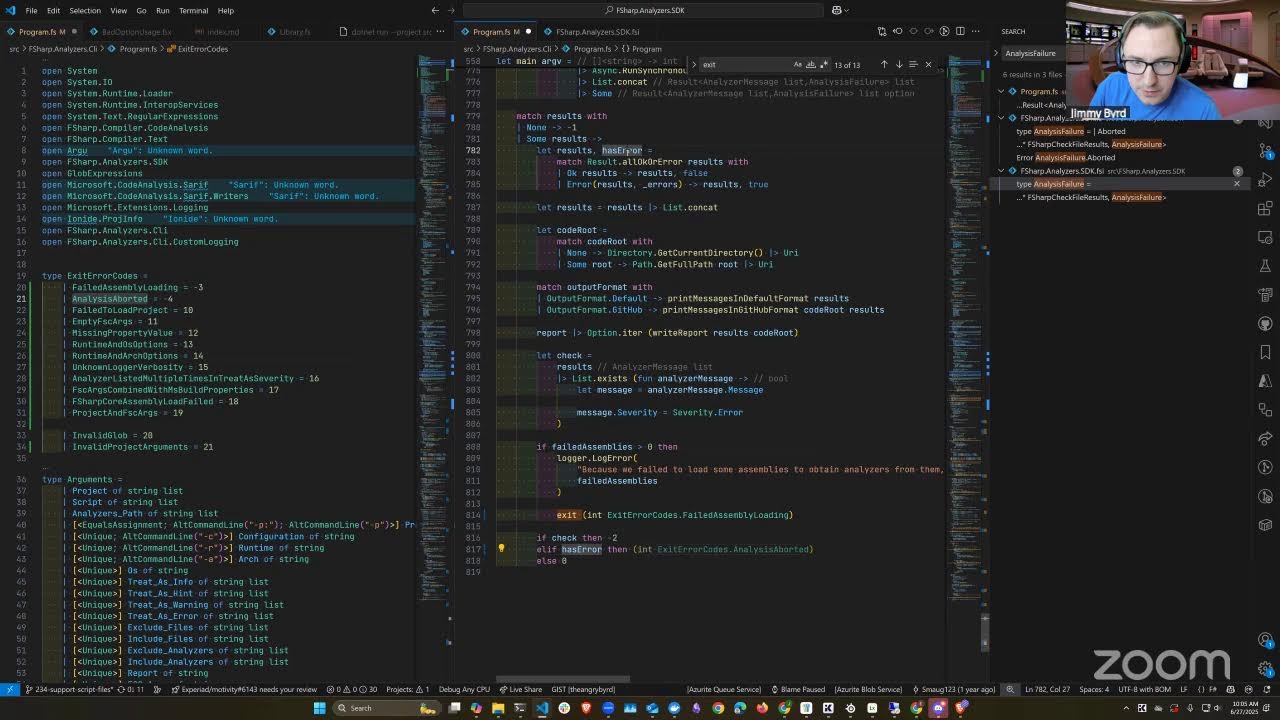Click 'Debug Any CPU' in status bar

point(464,689)
